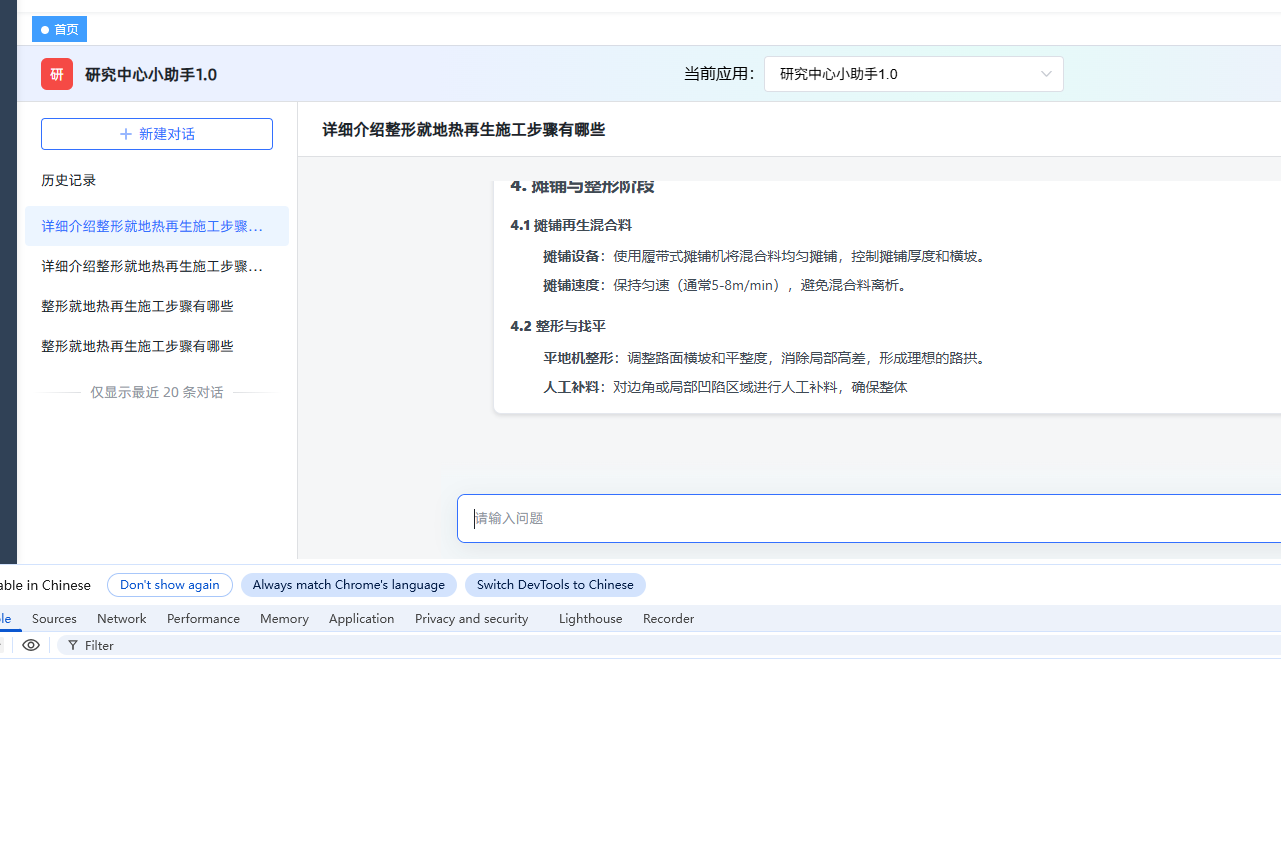Toggle the DevTools eye live expression icon

[x=31, y=645]
